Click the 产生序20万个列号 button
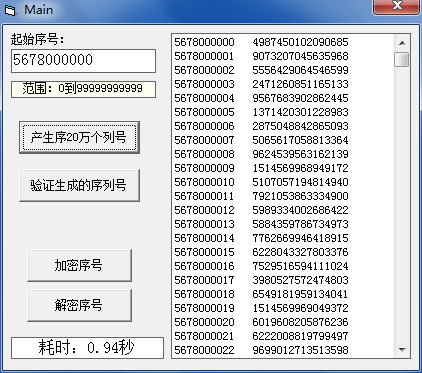 [x=79, y=137]
